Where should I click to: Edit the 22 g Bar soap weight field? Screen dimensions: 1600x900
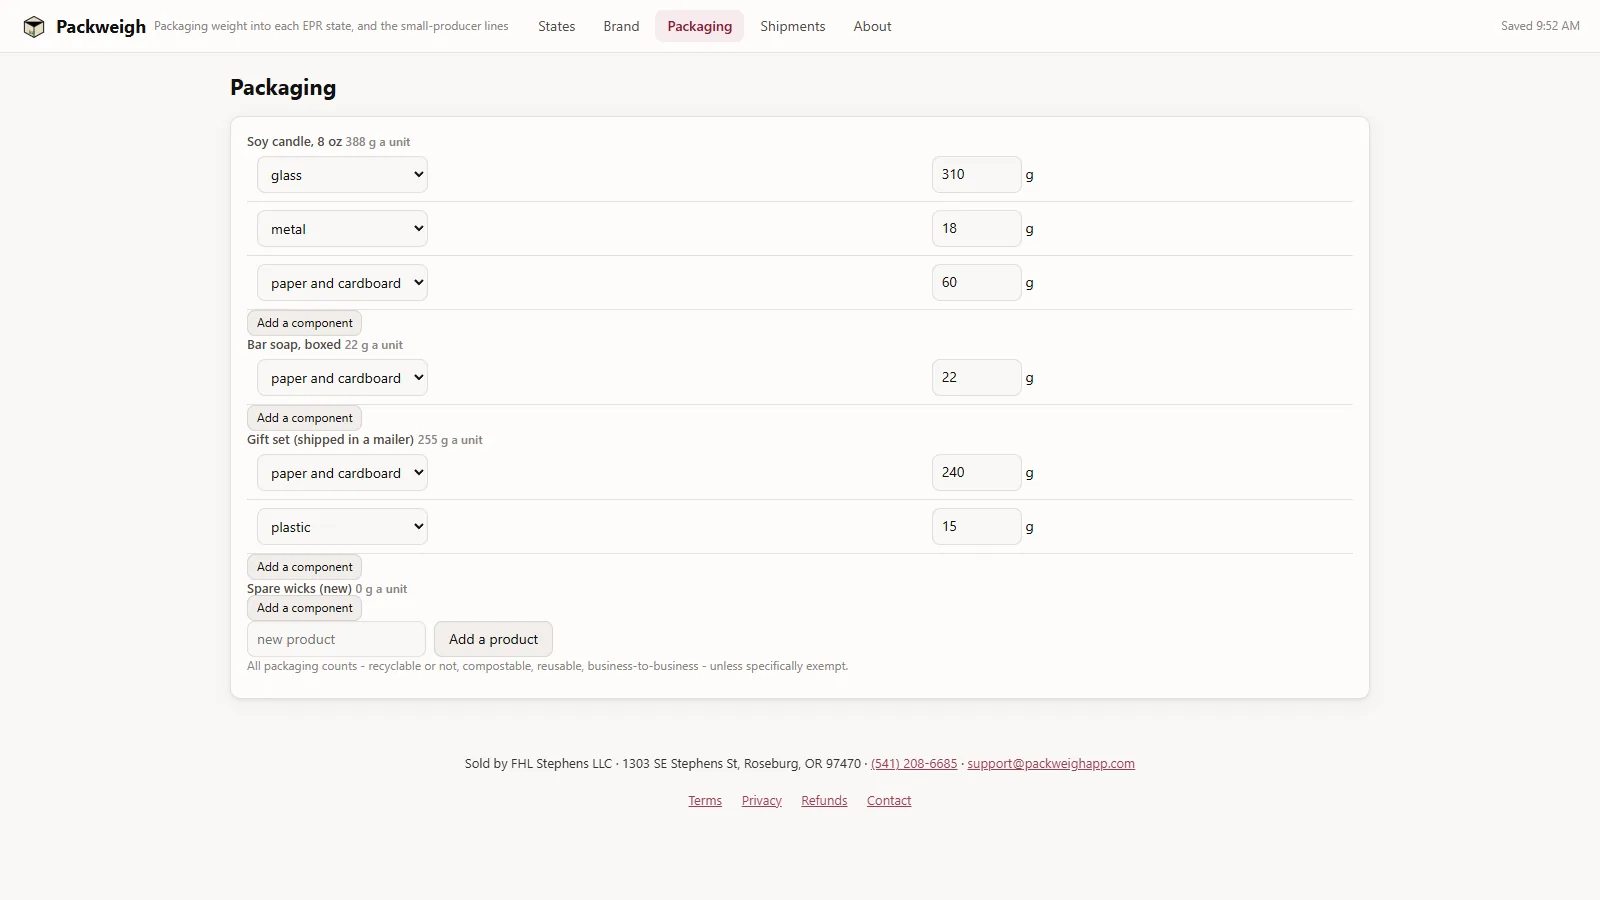click(976, 377)
